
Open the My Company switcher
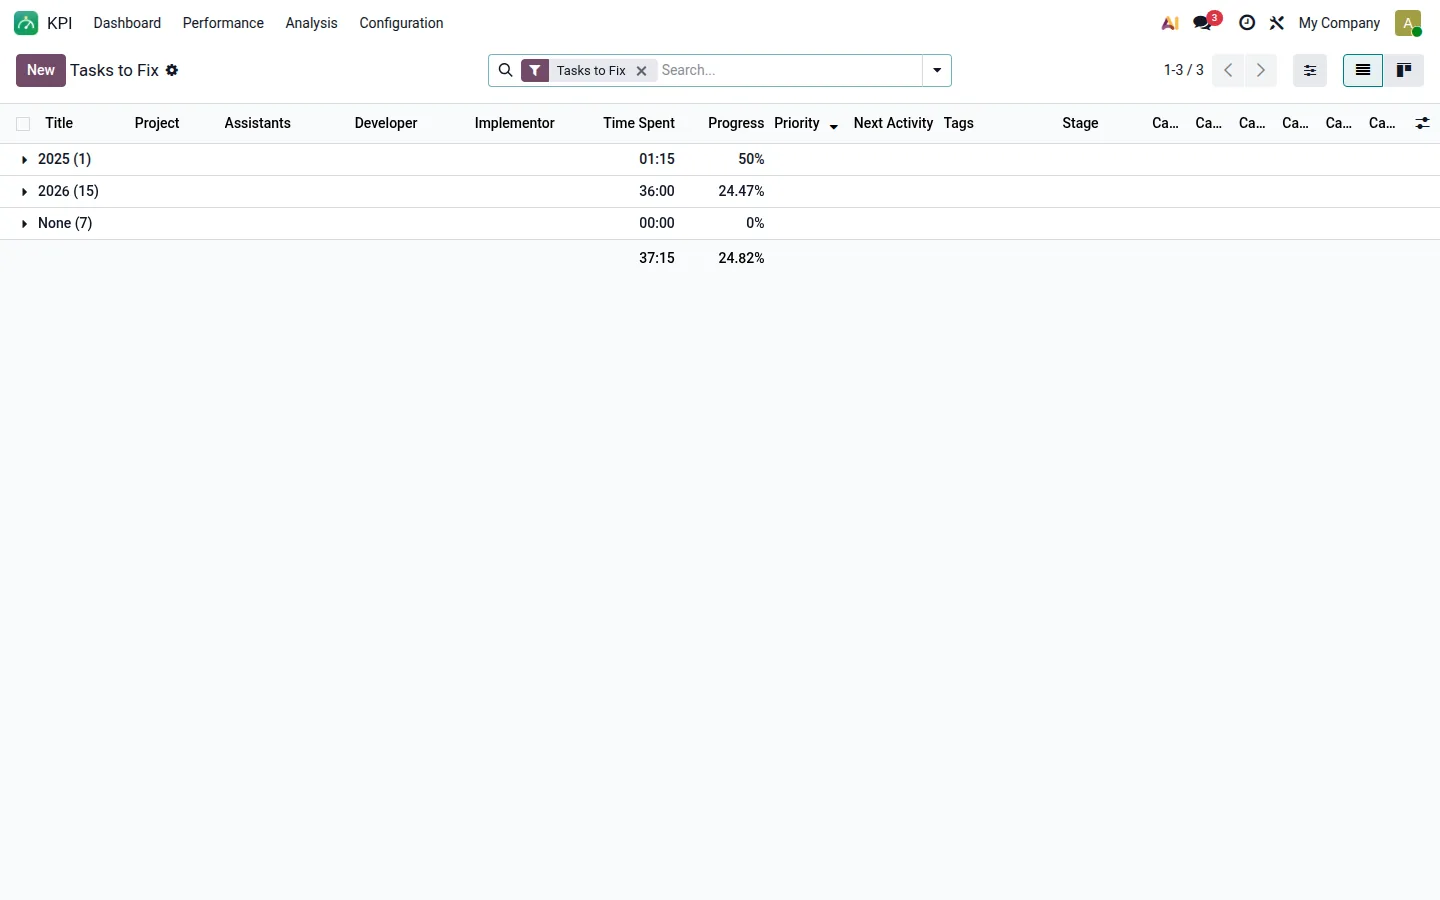(1339, 23)
